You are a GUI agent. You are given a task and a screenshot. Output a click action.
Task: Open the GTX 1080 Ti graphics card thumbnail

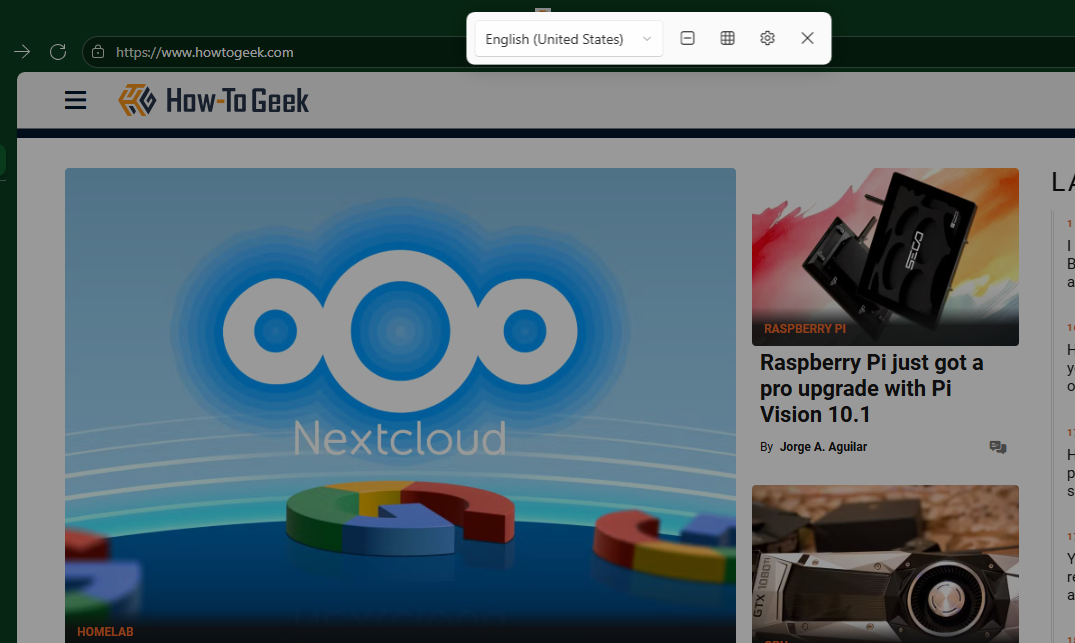click(x=885, y=564)
